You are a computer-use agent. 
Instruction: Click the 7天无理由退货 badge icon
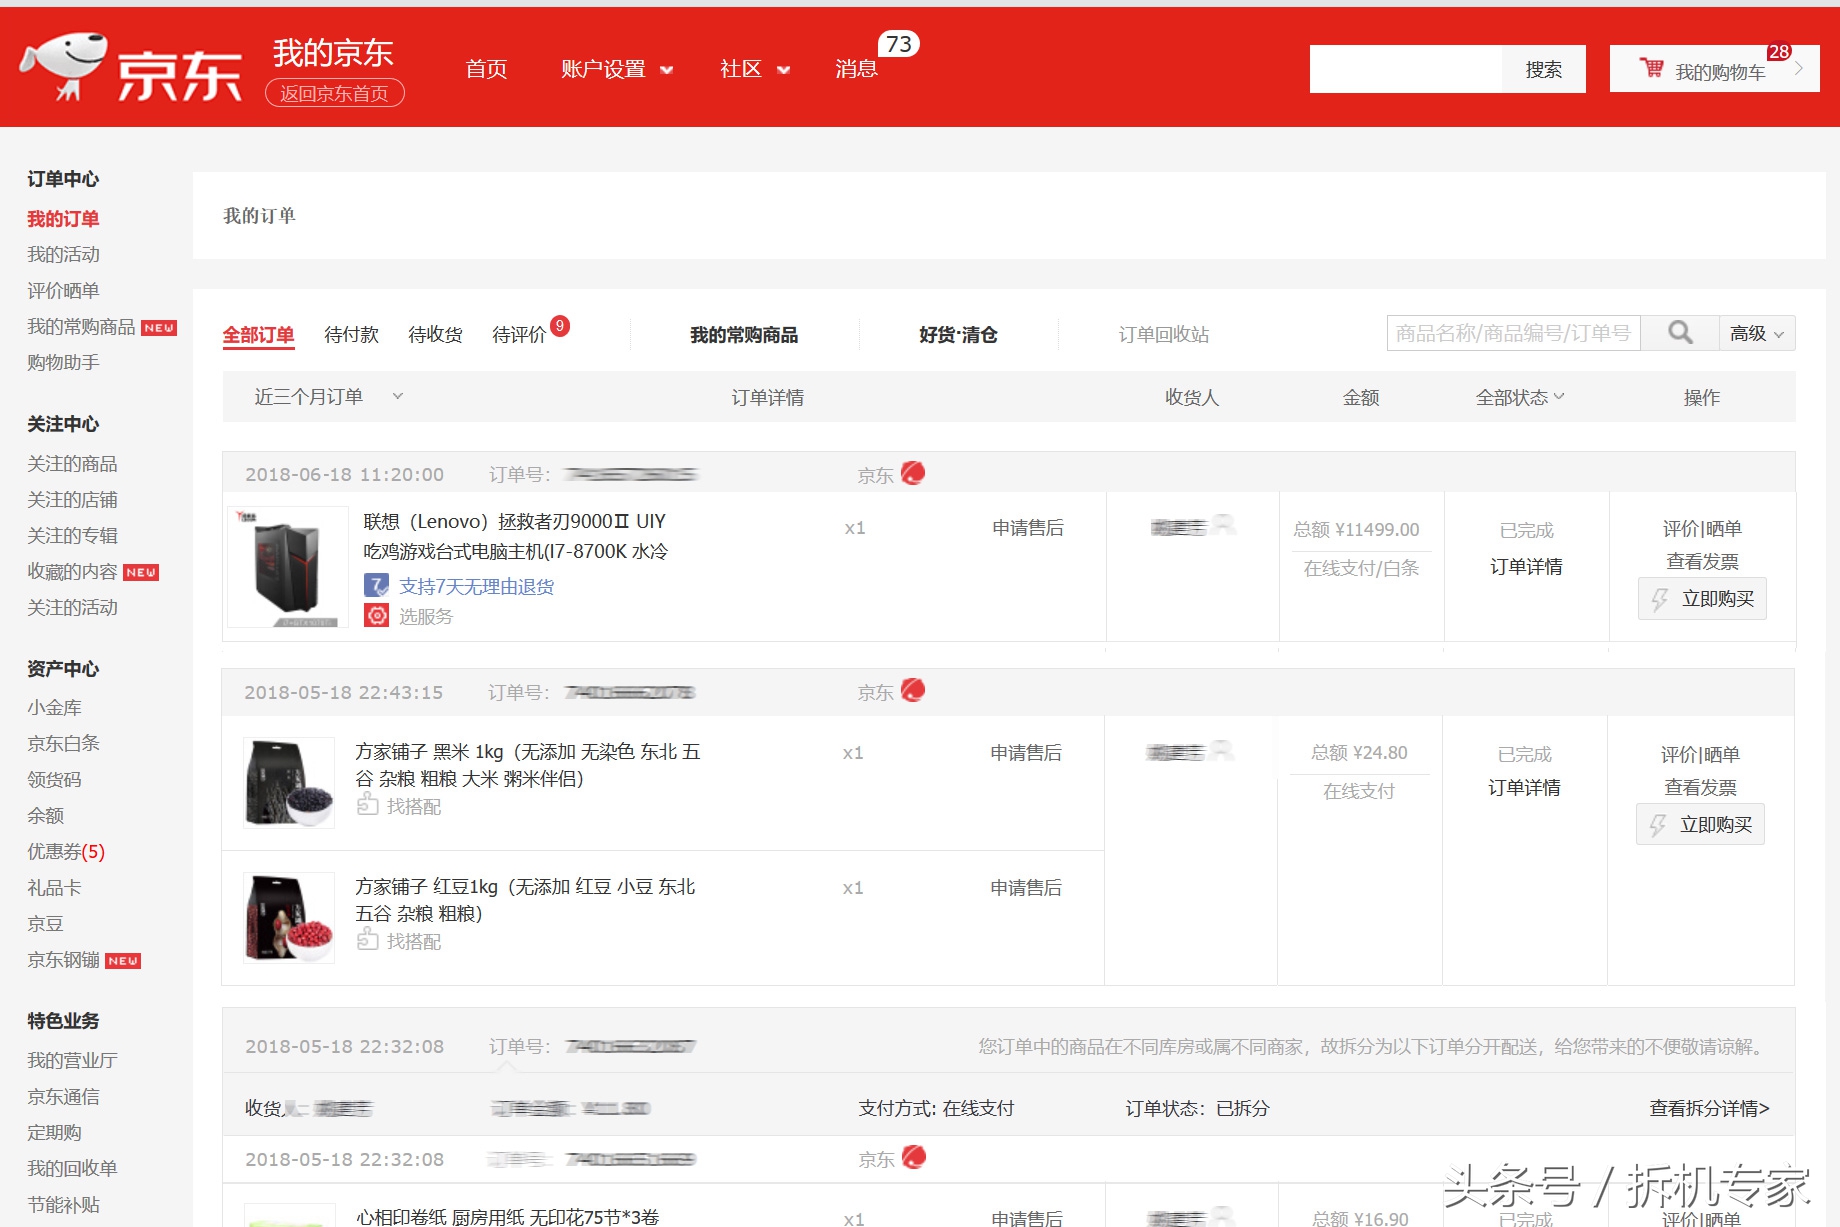(376, 585)
